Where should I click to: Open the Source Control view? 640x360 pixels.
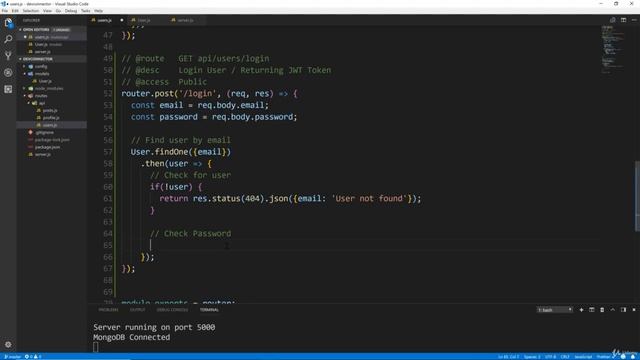(8, 56)
